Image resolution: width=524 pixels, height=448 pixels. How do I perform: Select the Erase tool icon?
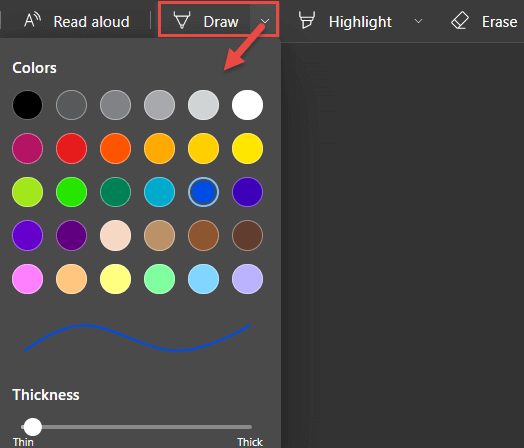click(460, 20)
